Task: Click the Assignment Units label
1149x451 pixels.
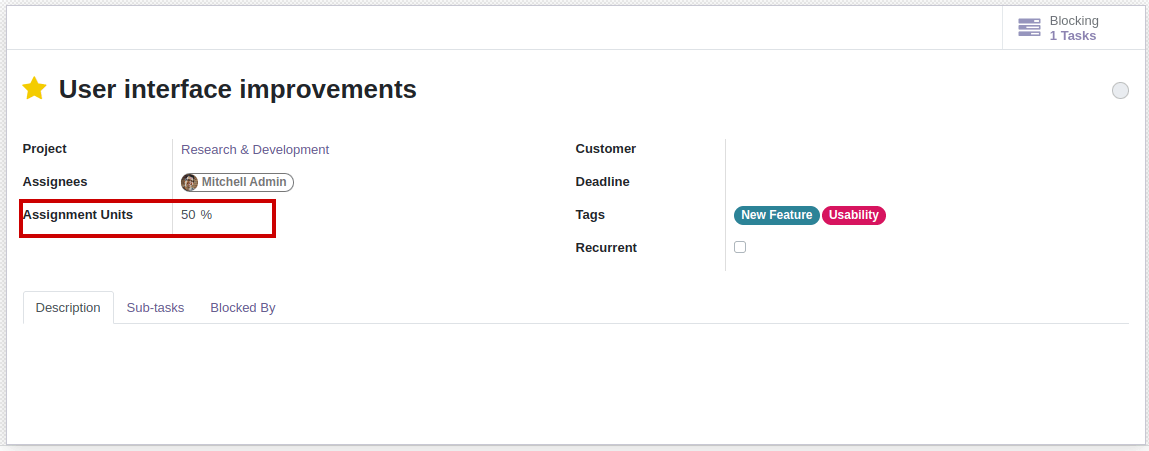Action: coord(78,215)
